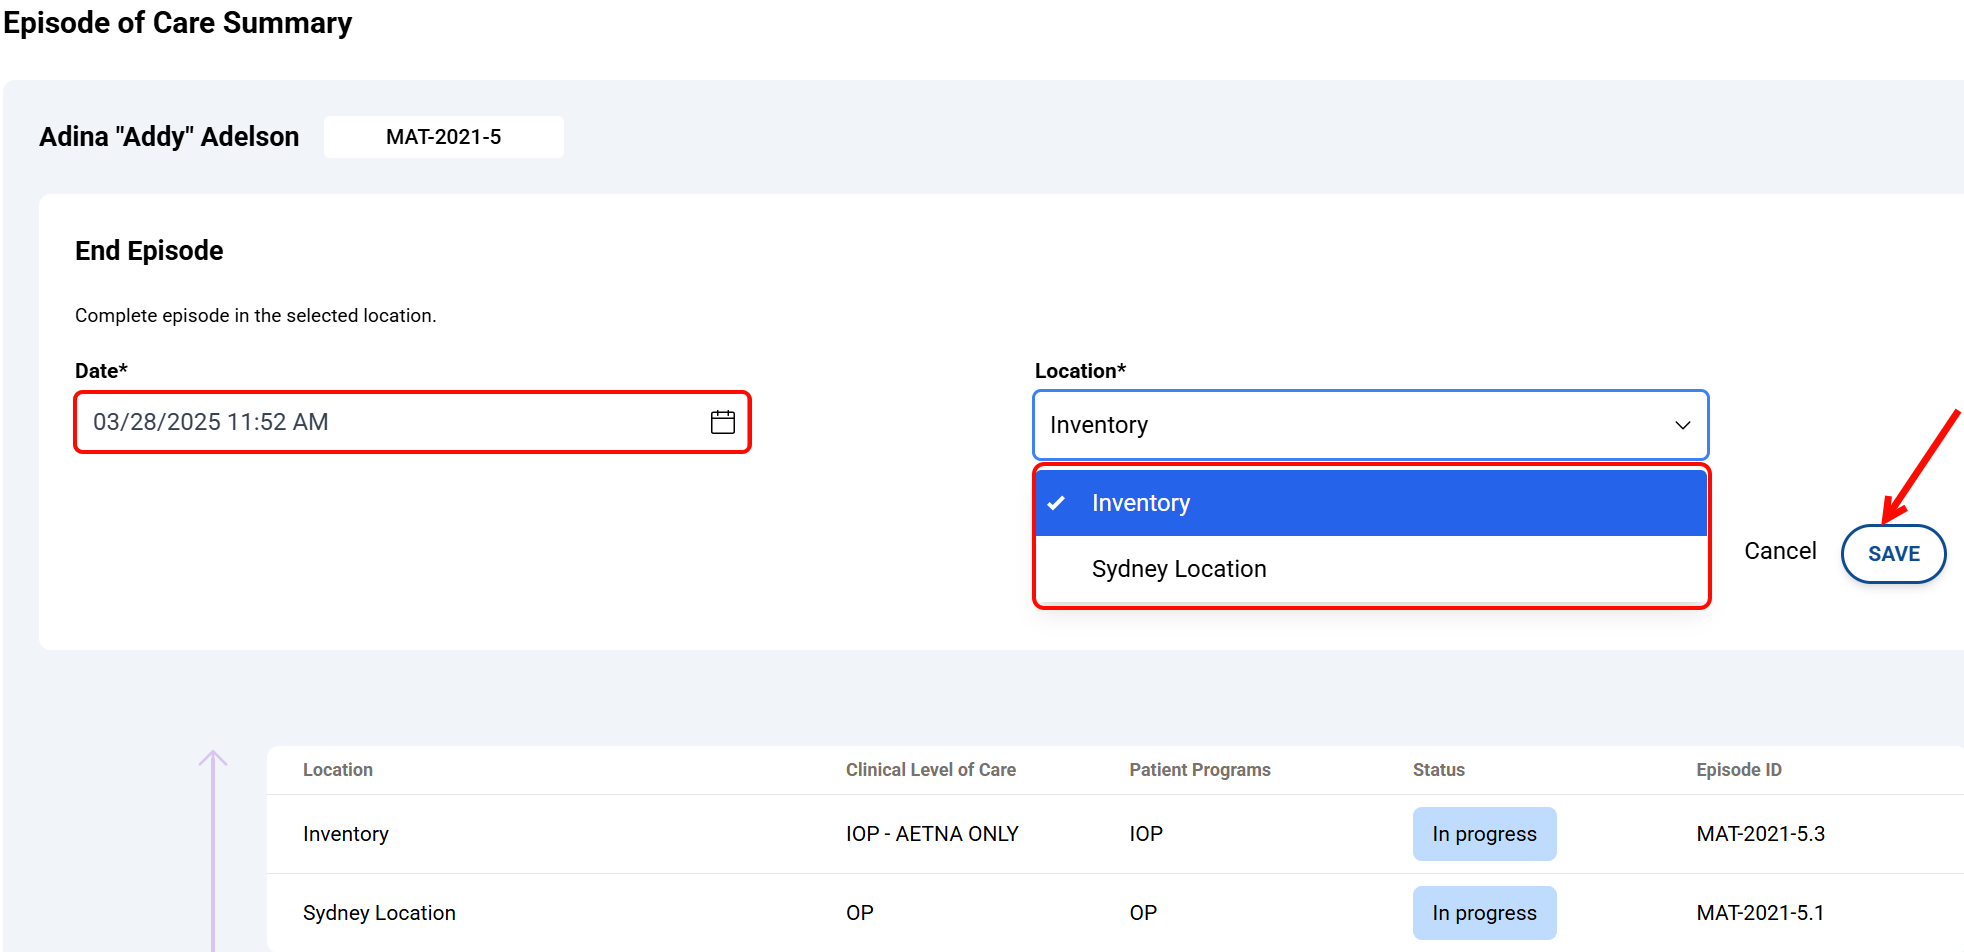This screenshot has width=1964, height=952.
Task: Click the Location column header in table
Action: 338,770
